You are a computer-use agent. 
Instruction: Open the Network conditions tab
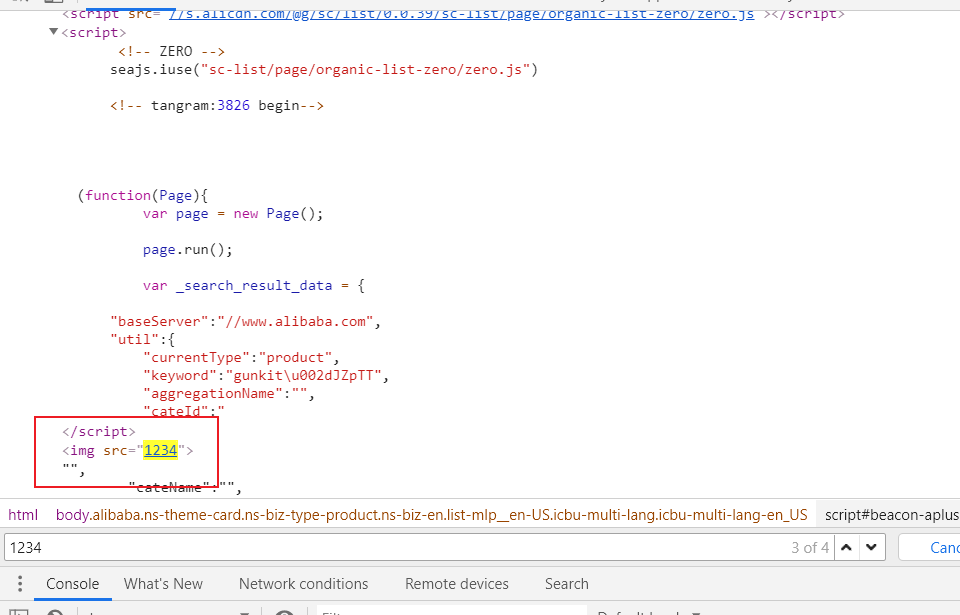tap(303, 584)
